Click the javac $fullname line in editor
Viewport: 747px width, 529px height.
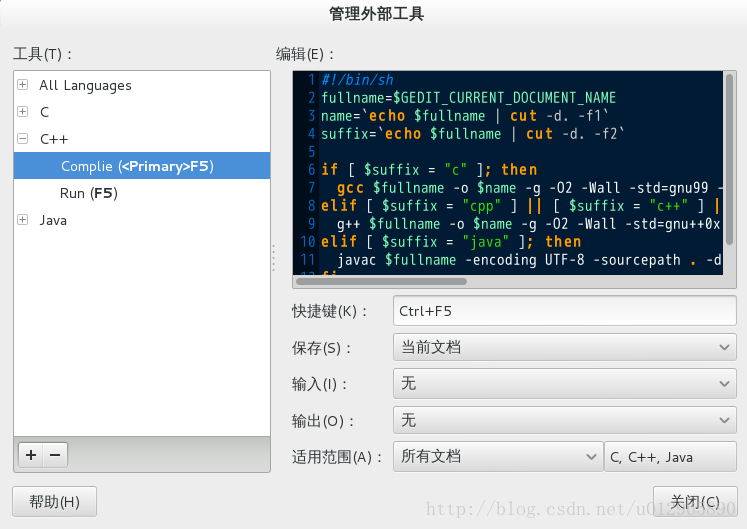coord(529,260)
